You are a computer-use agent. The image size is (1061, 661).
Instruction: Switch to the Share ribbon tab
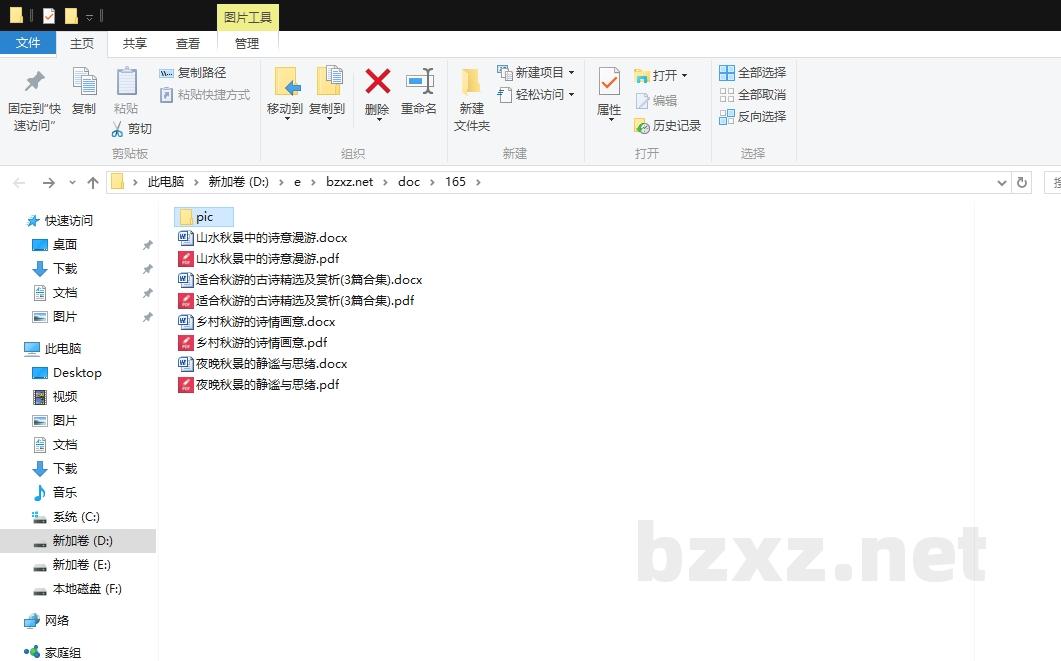135,44
